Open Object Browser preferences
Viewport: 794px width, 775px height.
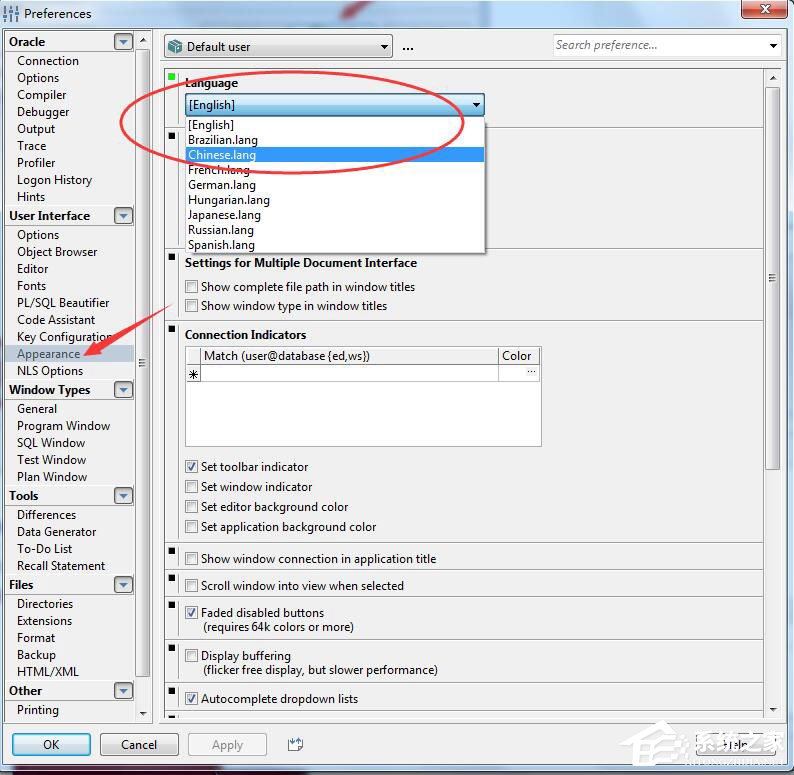57,252
